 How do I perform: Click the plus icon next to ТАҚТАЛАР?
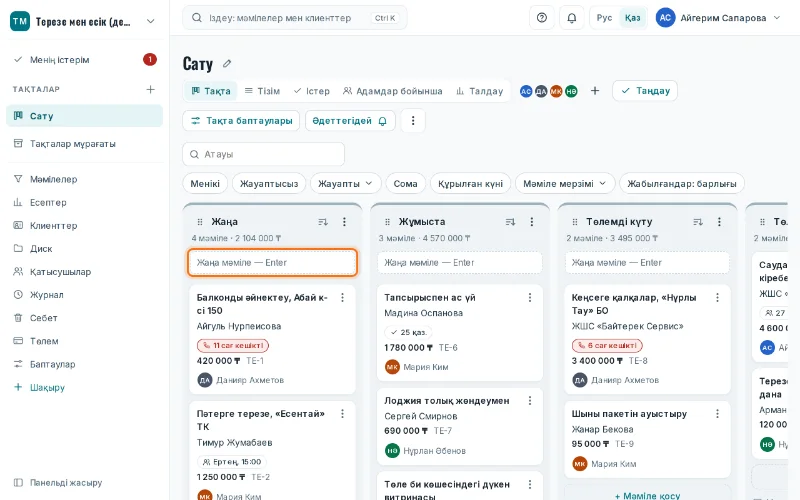pos(151,89)
